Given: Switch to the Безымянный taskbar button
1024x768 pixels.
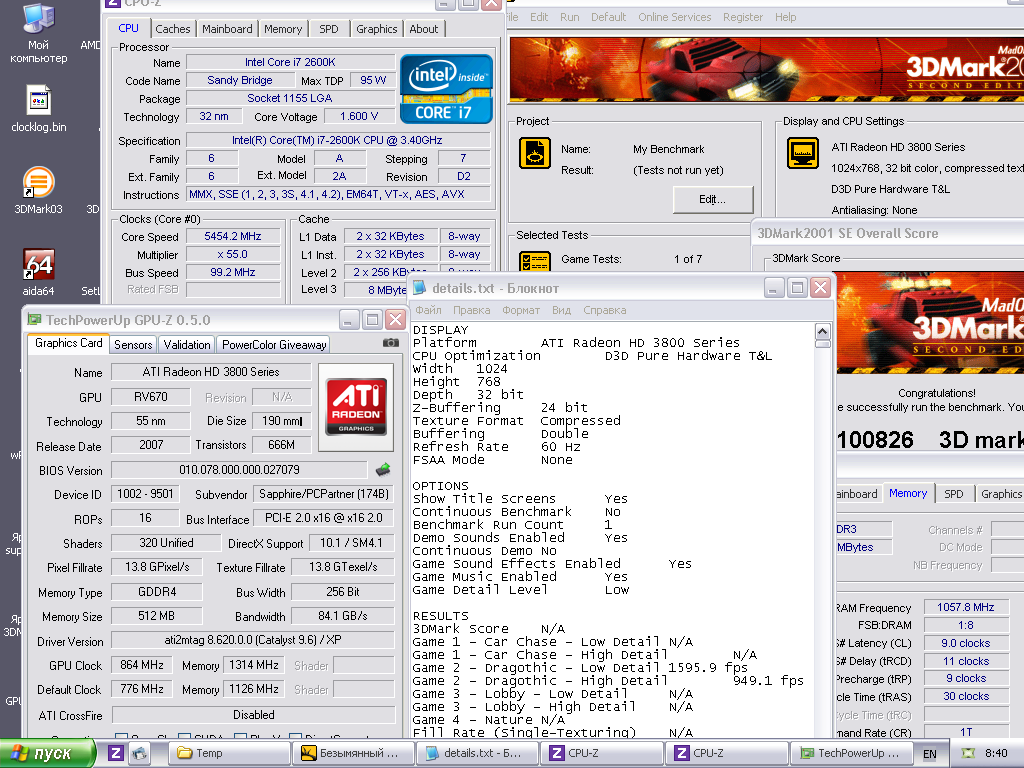Looking at the screenshot, I should click(352, 753).
